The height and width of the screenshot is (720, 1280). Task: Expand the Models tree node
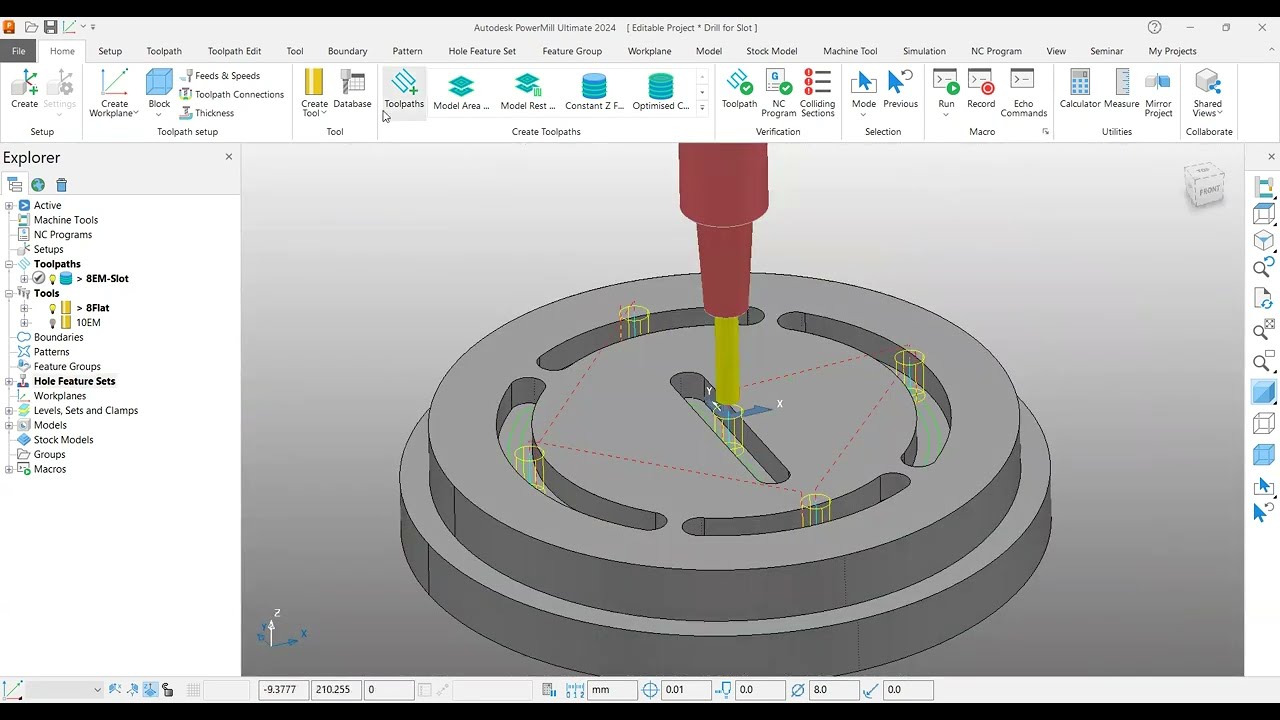pyautogui.click(x=9, y=425)
